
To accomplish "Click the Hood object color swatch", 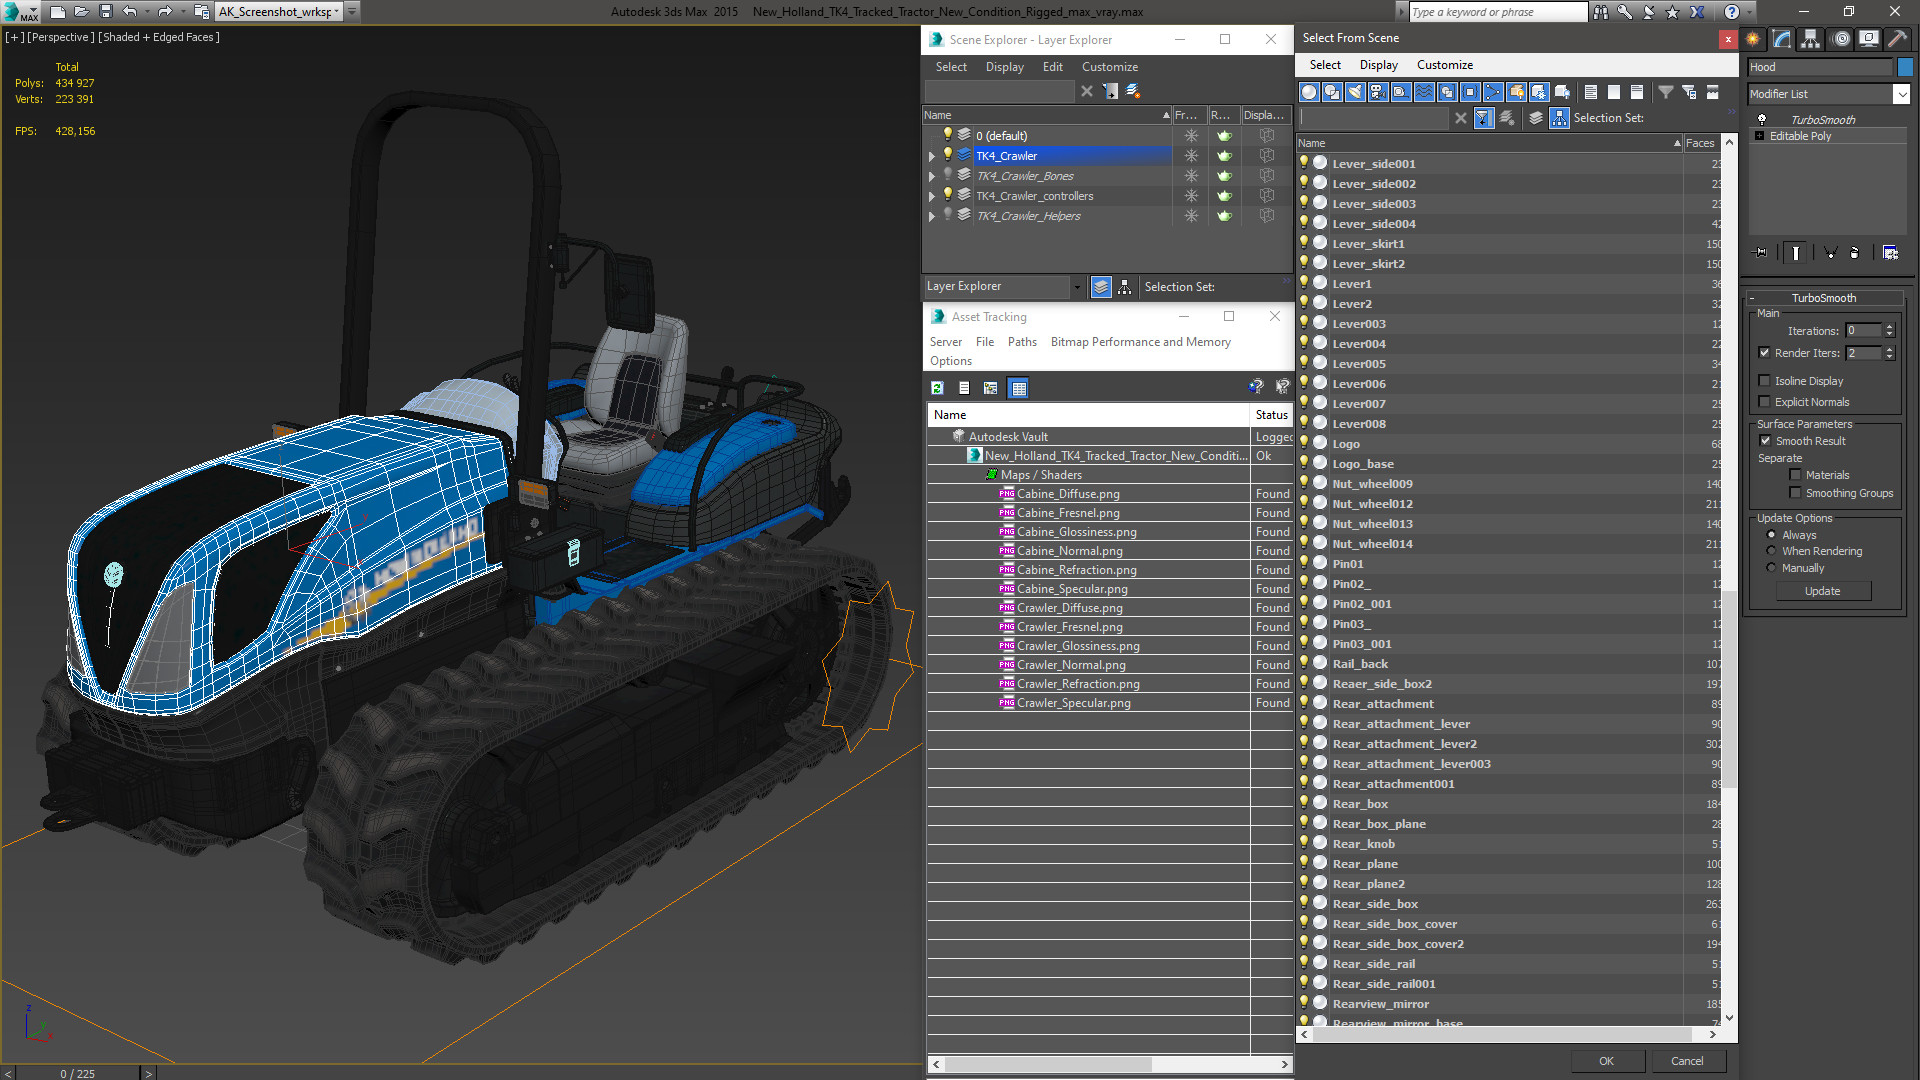I will point(1905,67).
